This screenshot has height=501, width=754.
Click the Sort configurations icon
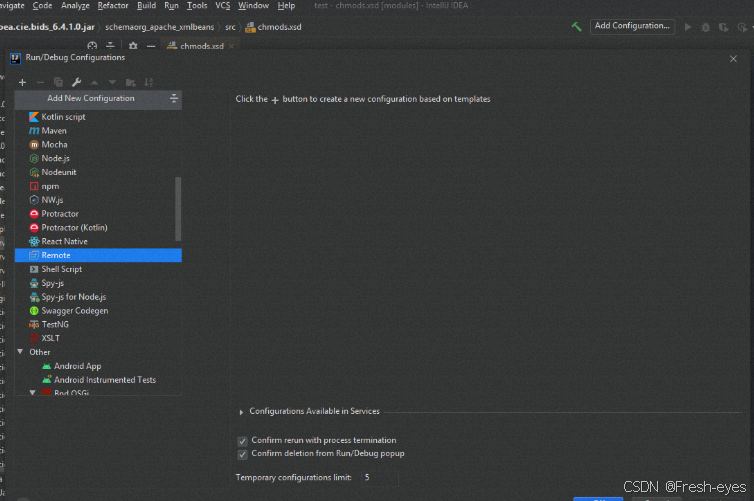pyautogui.click(x=149, y=83)
